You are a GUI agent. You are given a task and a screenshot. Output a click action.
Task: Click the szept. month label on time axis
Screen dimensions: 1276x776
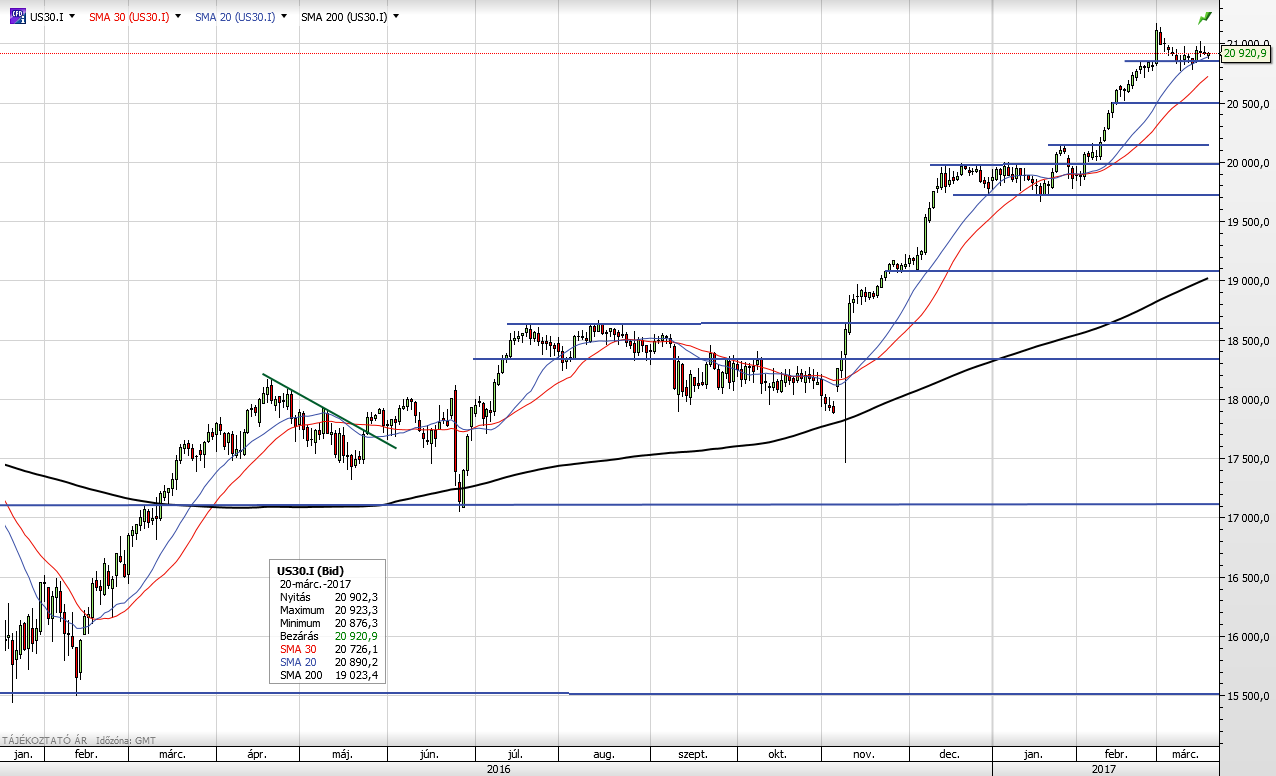tap(691, 755)
